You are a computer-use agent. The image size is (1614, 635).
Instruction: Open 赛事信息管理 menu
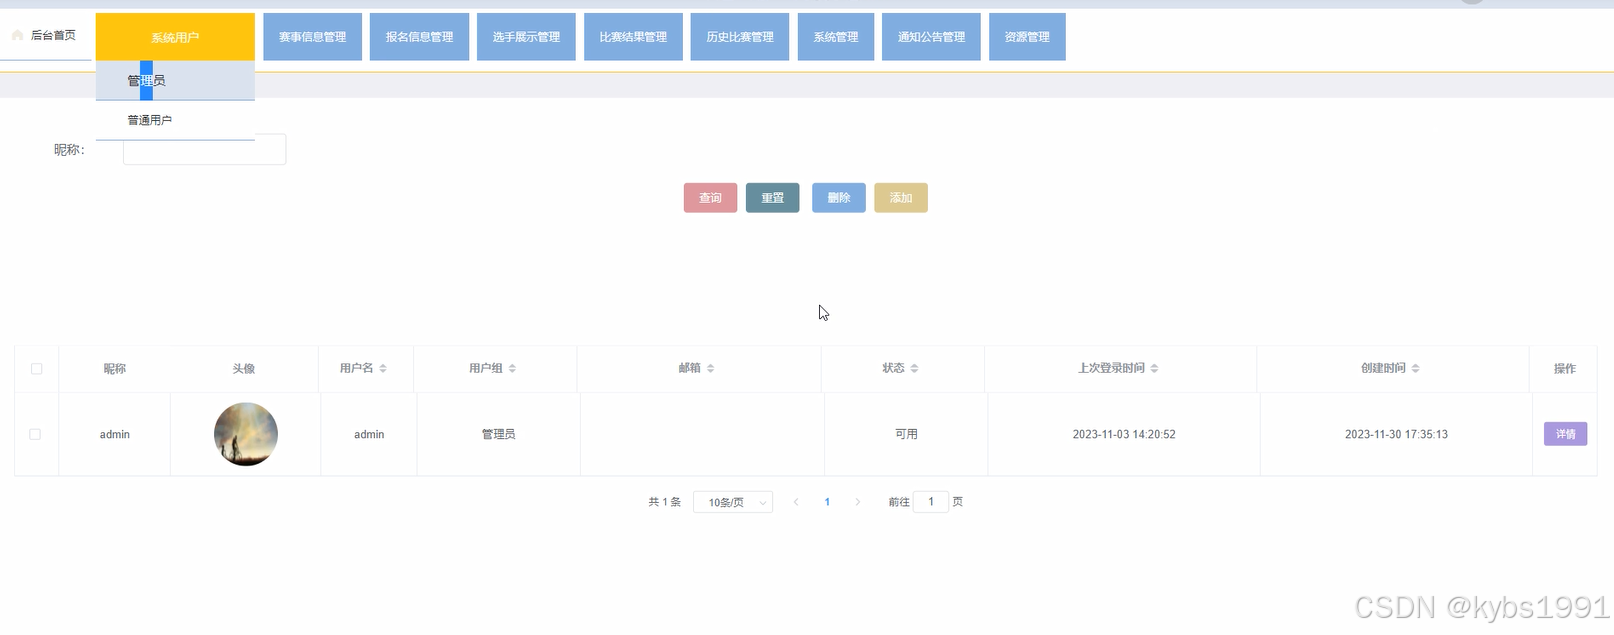coord(313,37)
